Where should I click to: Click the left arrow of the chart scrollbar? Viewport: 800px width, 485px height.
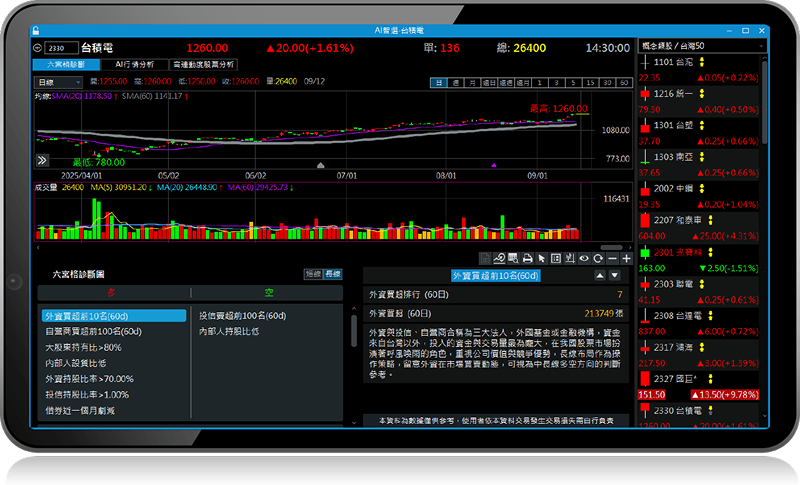click(x=38, y=247)
